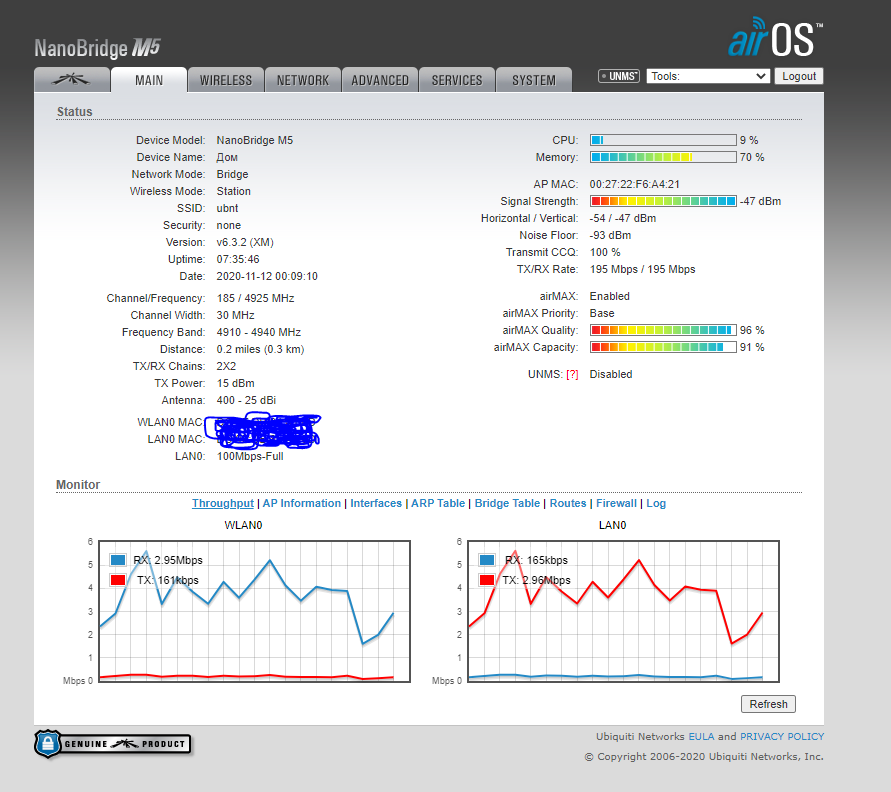
Task: Open the AP Information link
Action: pyautogui.click(x=302, y=503)
